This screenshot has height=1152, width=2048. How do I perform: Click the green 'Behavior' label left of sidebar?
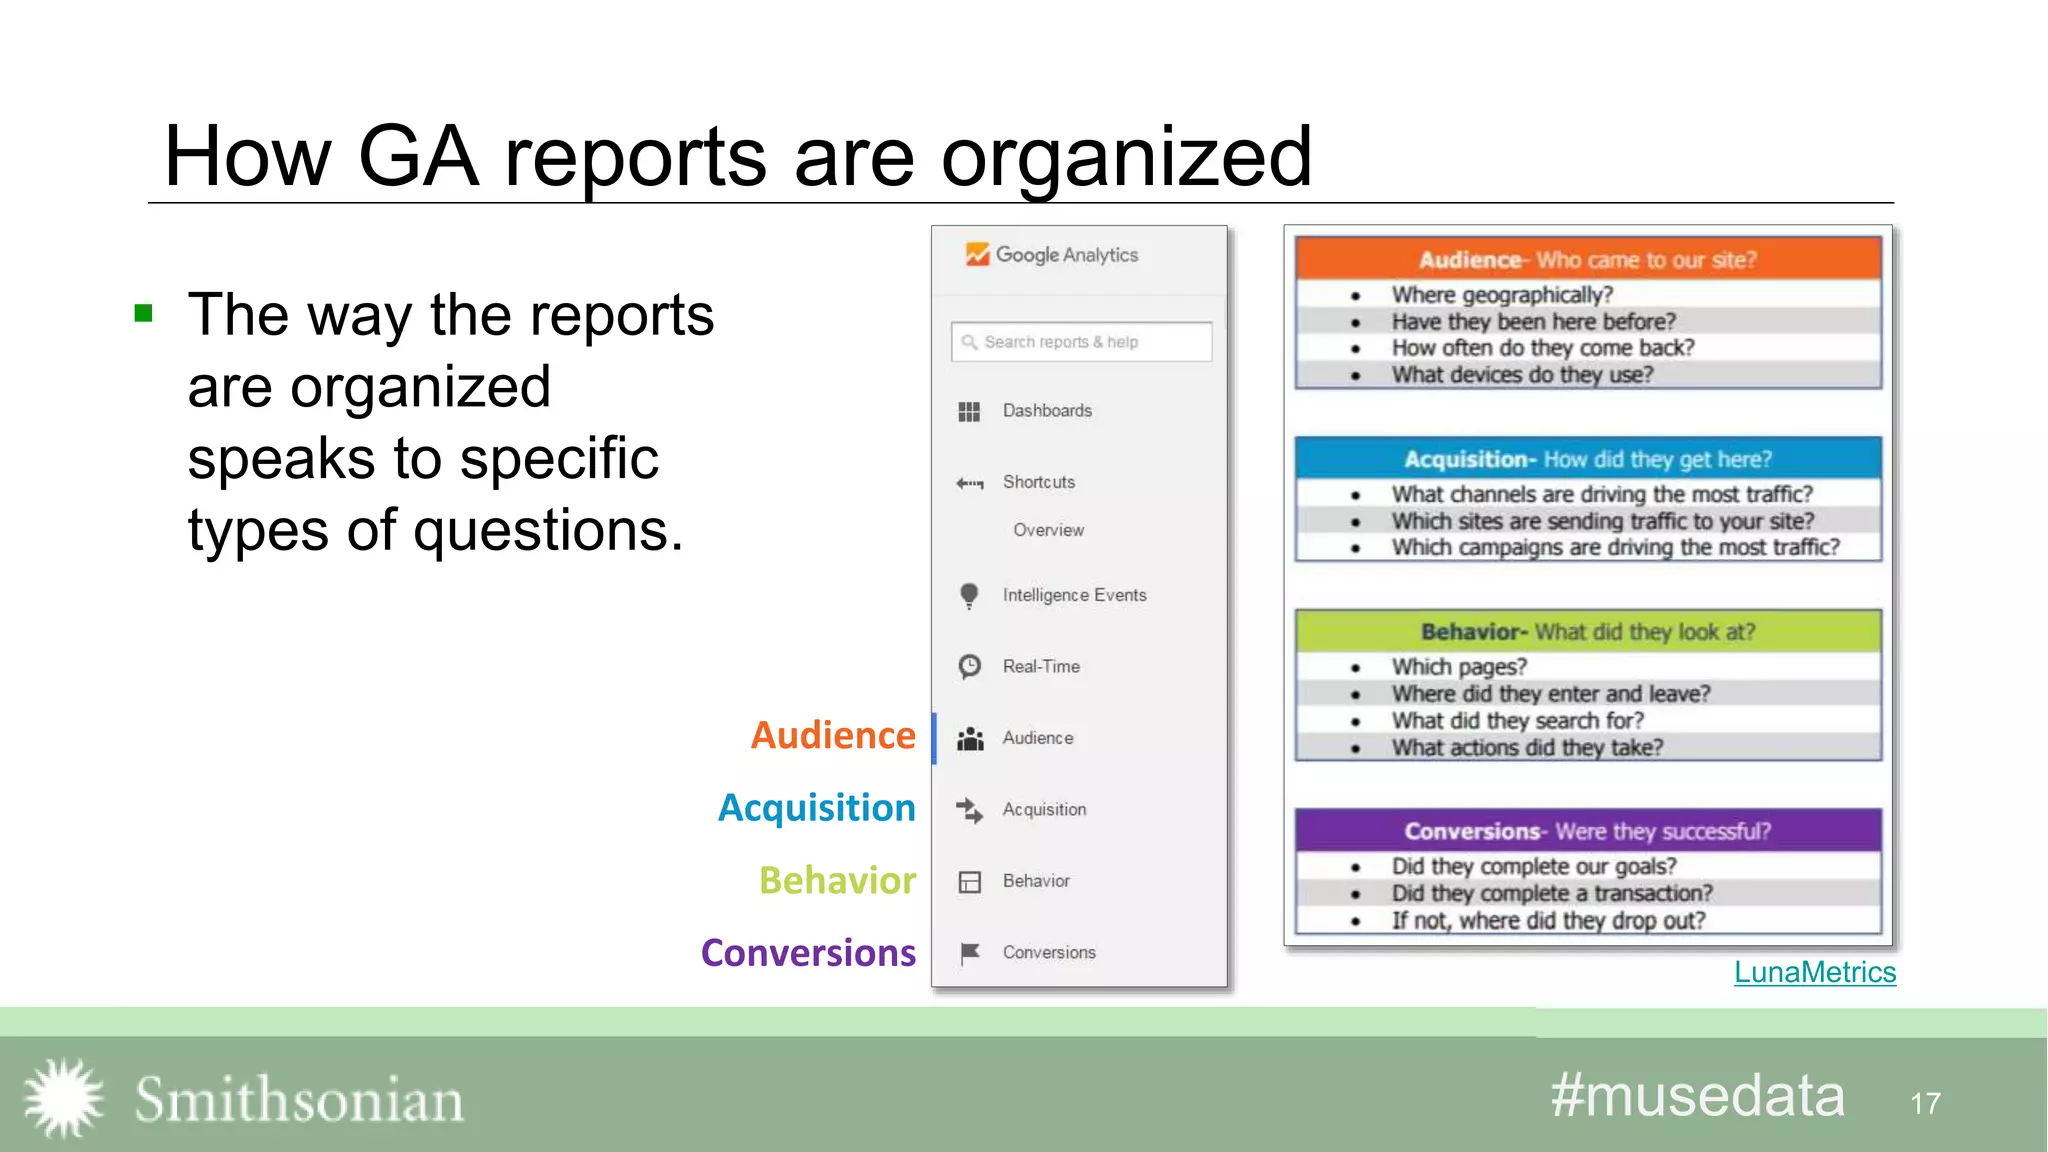pos(837,880)
